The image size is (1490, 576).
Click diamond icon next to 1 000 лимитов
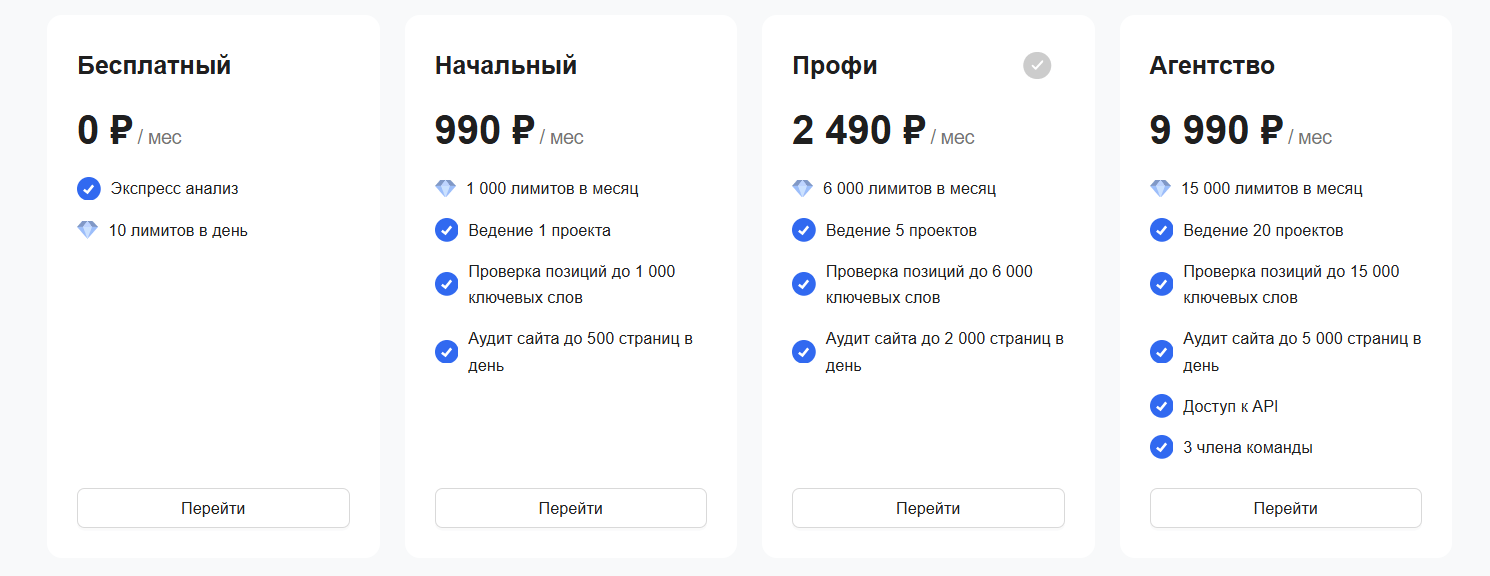(446, 188)
